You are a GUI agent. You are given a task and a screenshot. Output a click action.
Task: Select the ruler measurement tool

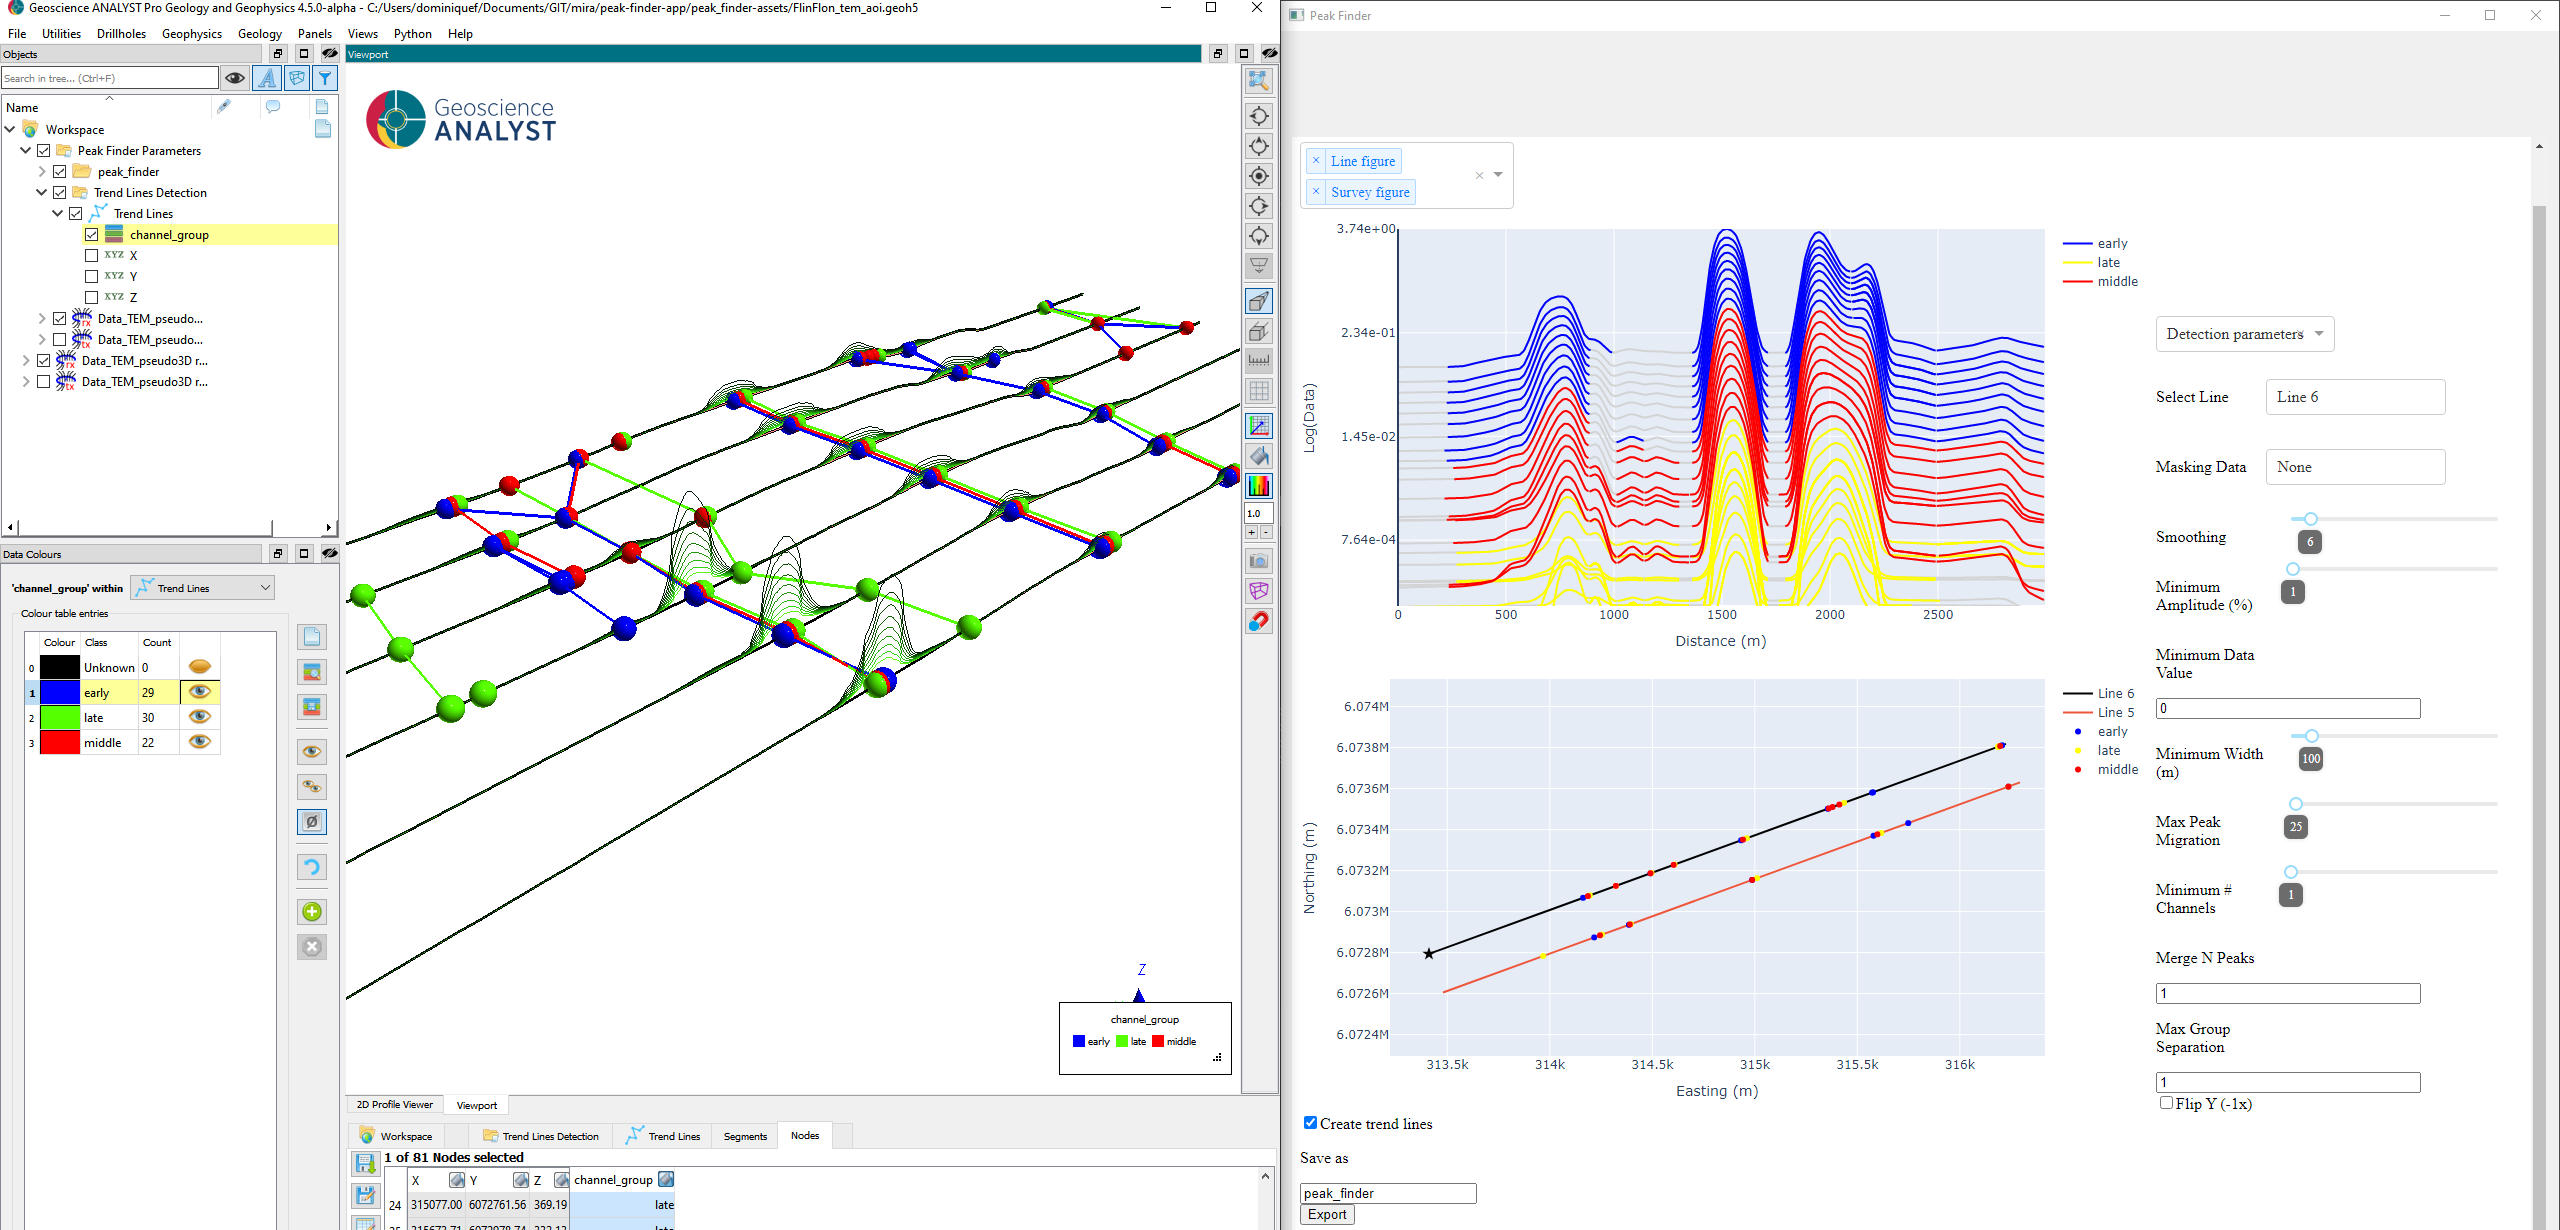point(1259,360)
